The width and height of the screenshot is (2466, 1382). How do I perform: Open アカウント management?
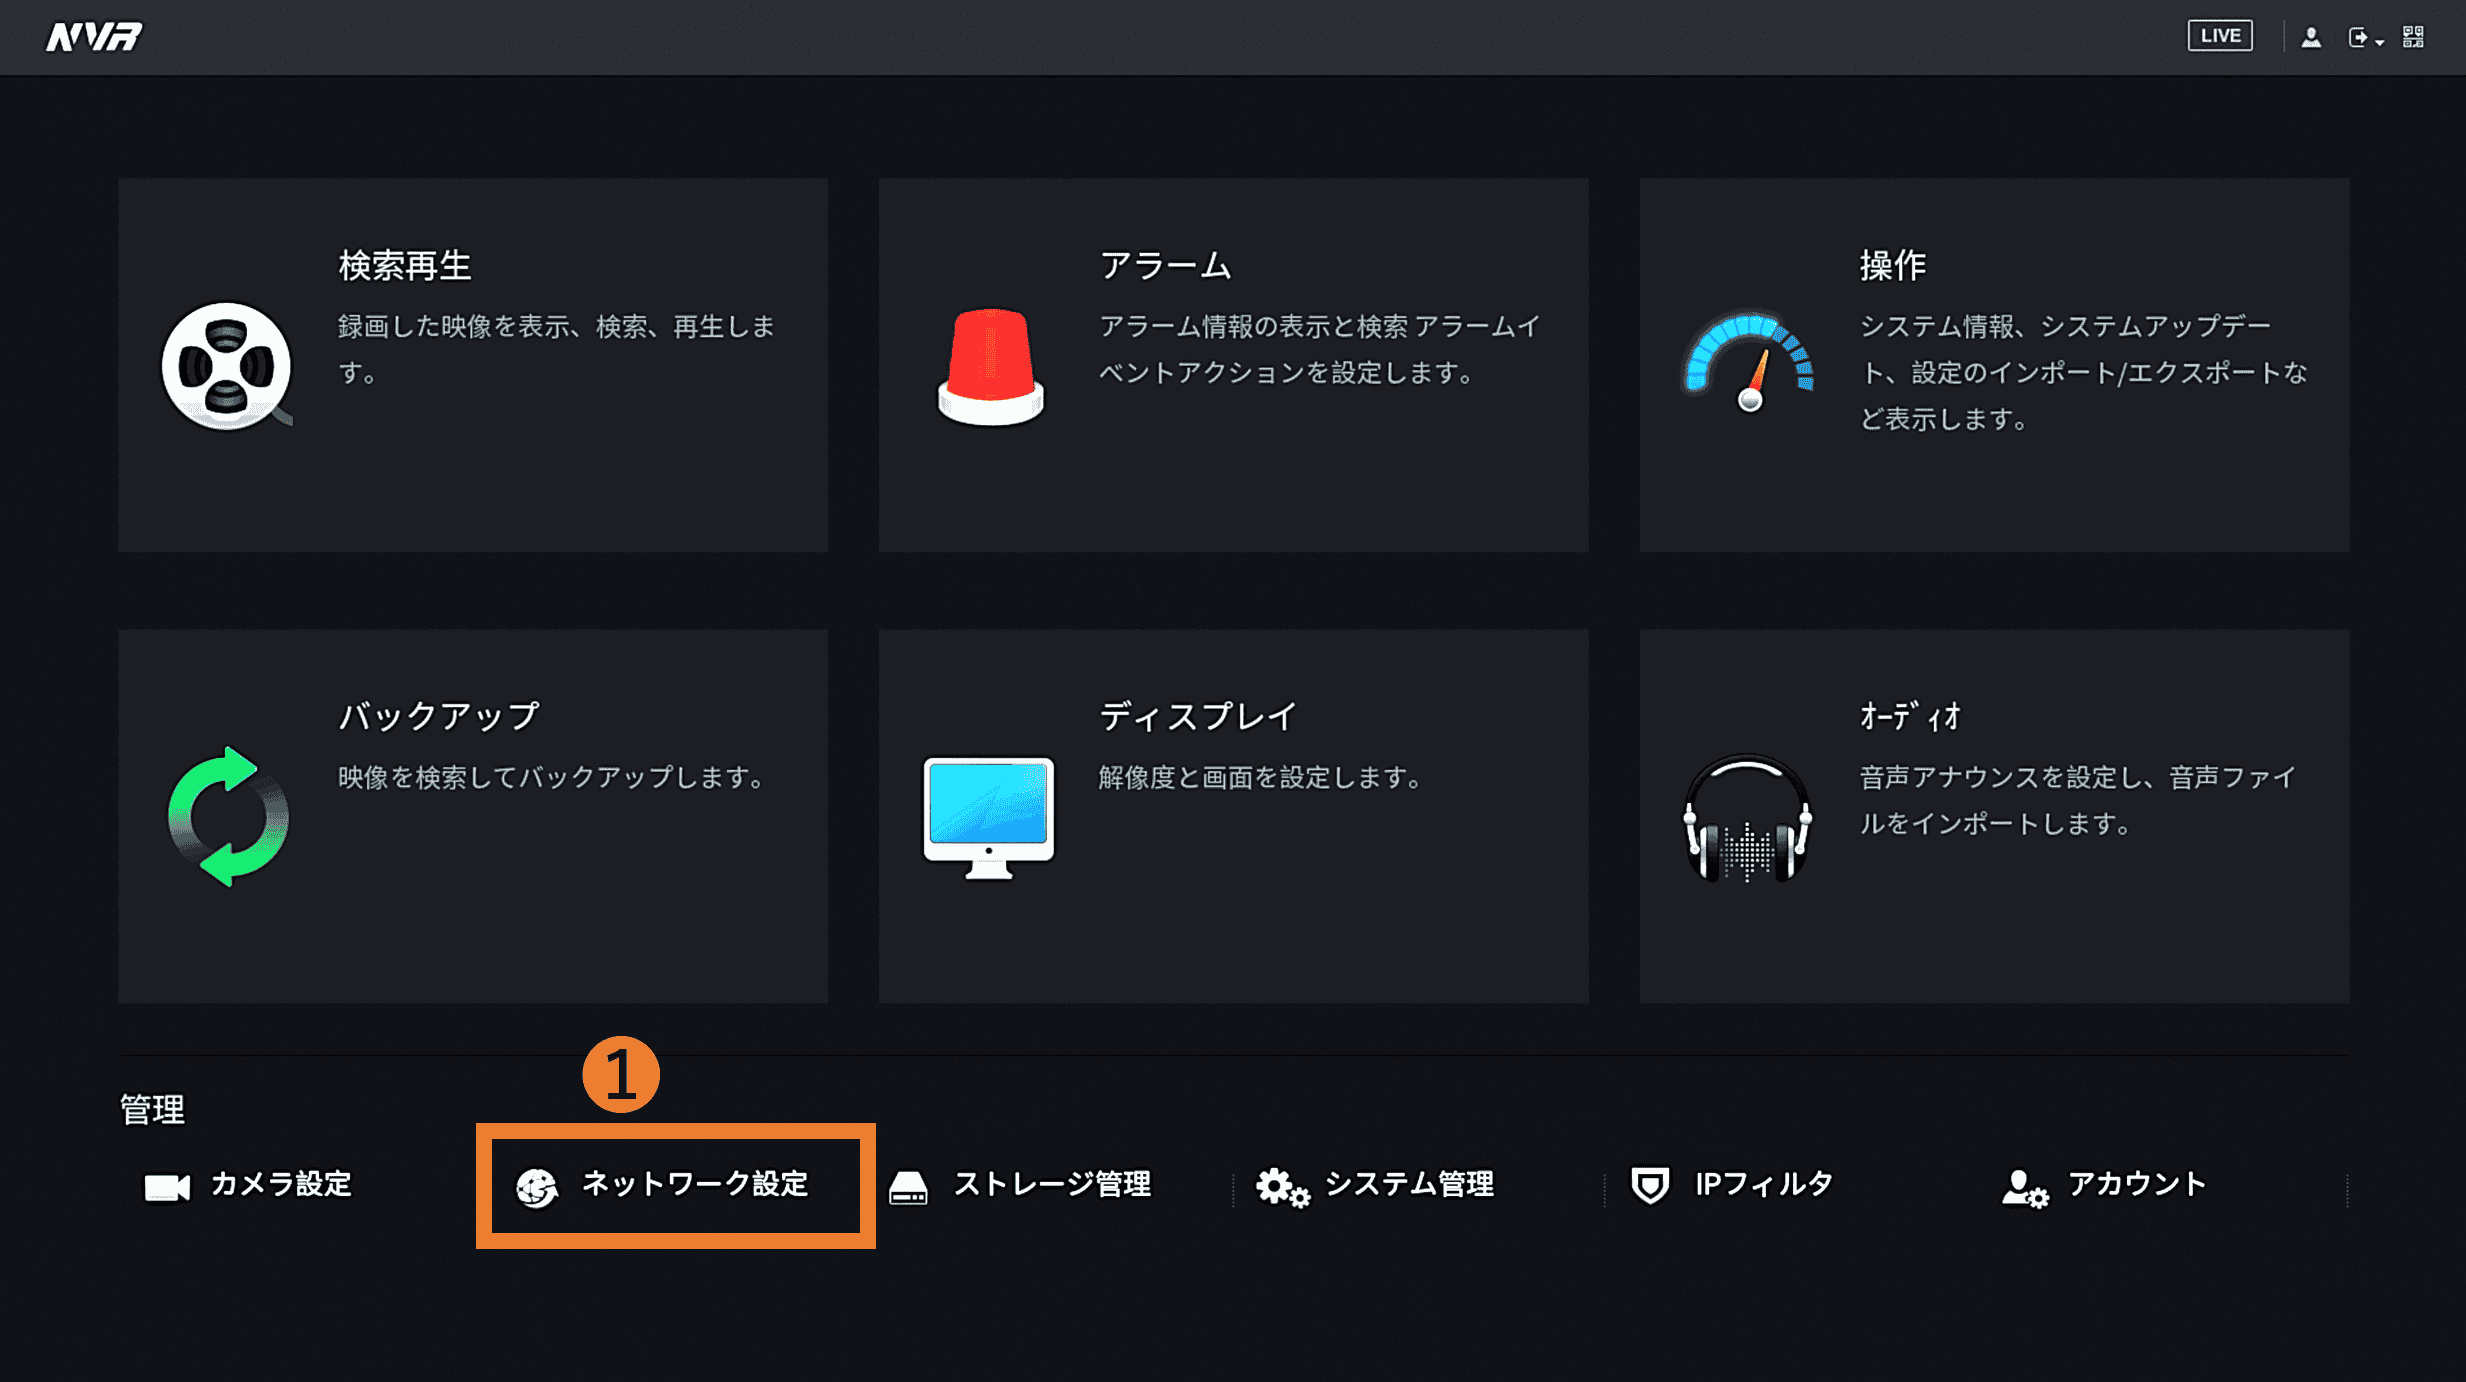click(x=2136, y=1184)
